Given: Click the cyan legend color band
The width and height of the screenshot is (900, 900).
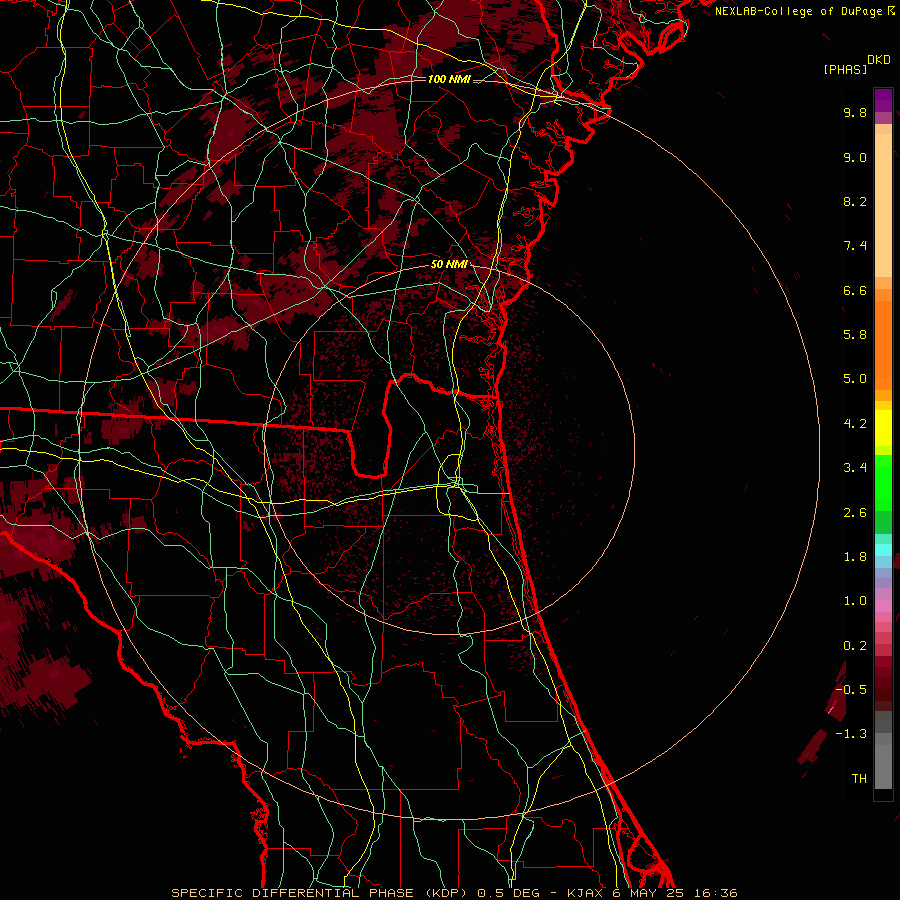Looking at the screenshot, I should [x=883, y=550].
